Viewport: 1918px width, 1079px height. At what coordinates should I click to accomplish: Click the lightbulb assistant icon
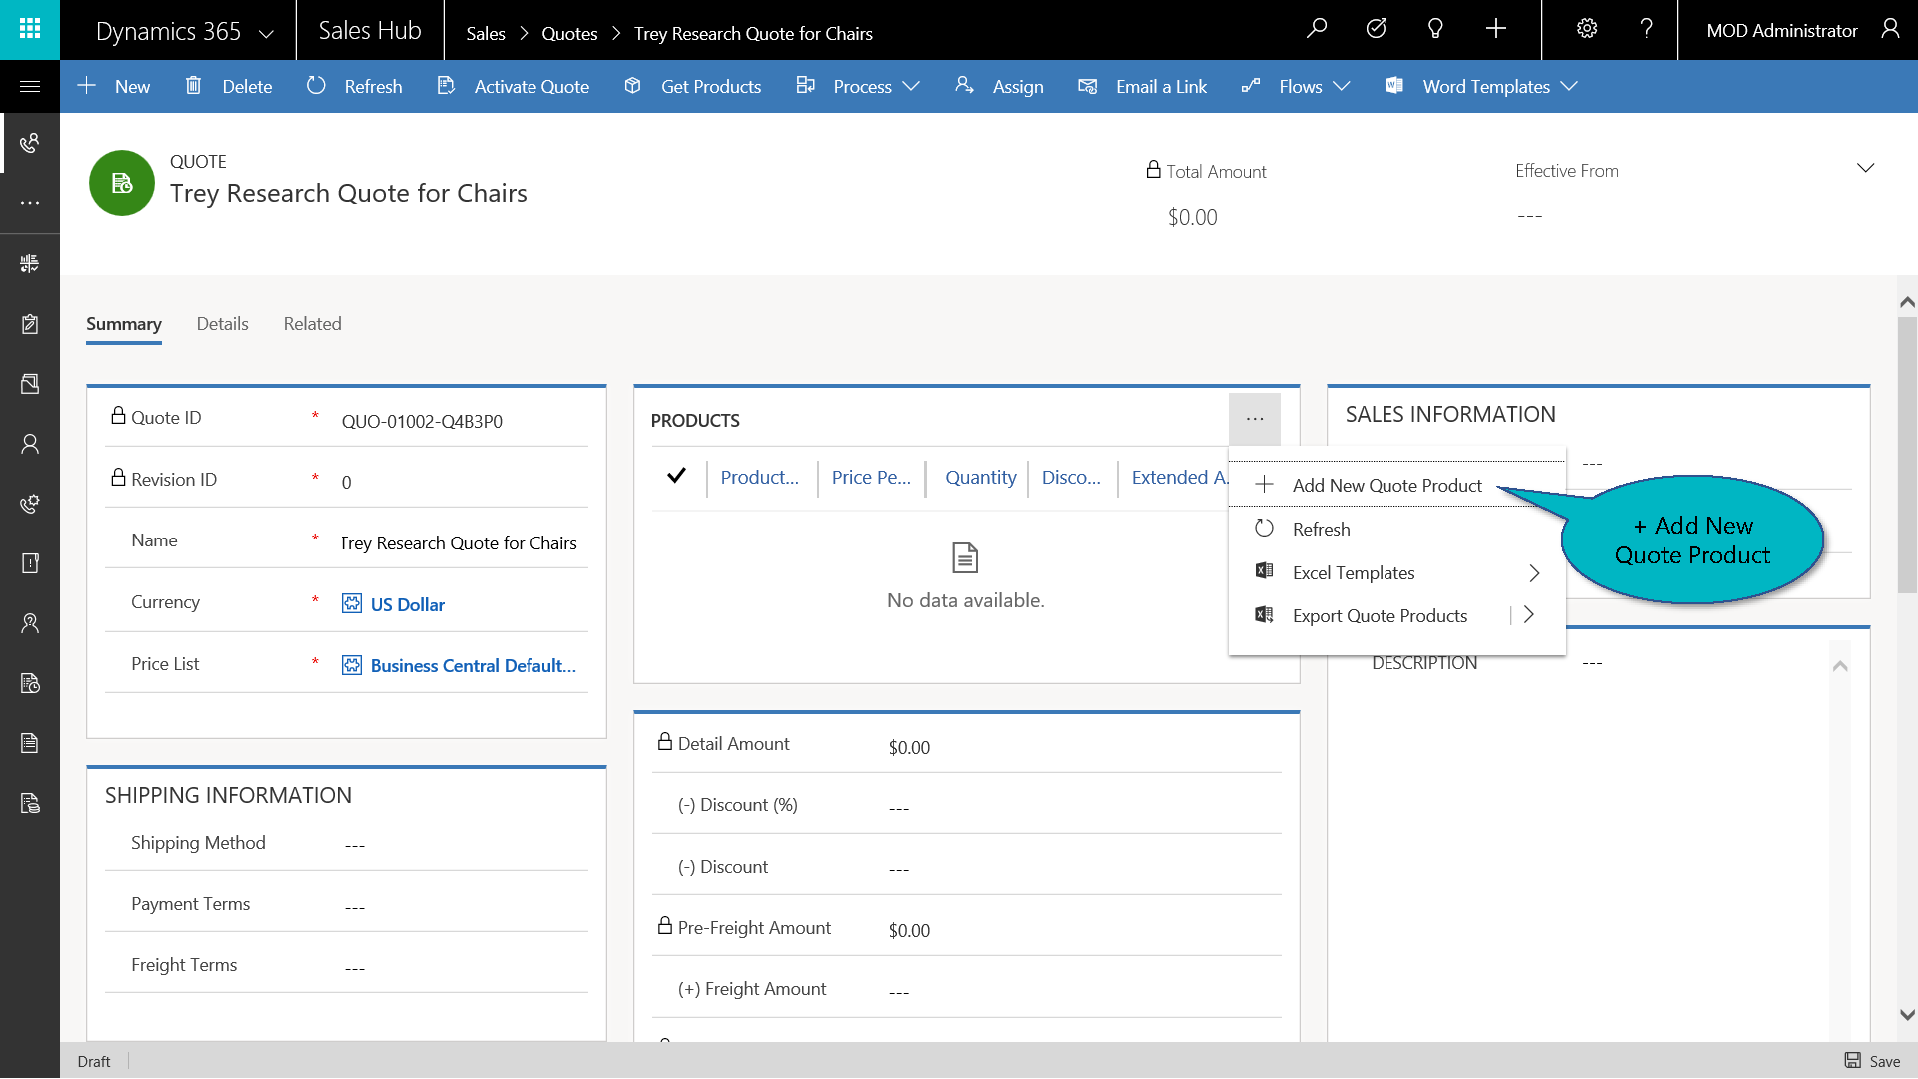pyautogui.click(x=1435, y=29)
